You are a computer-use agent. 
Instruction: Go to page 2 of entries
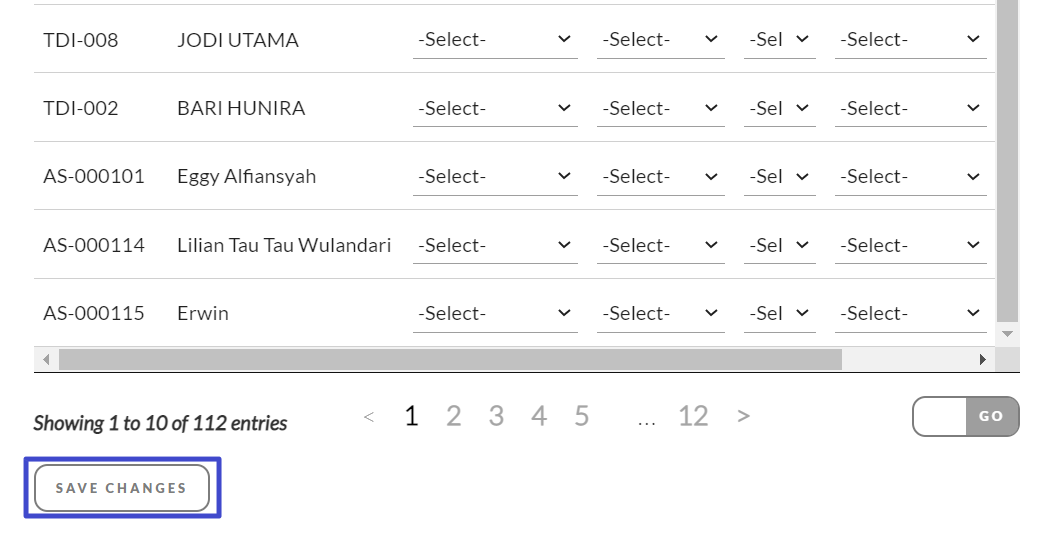pyautogui.click(x=453, y=416)
